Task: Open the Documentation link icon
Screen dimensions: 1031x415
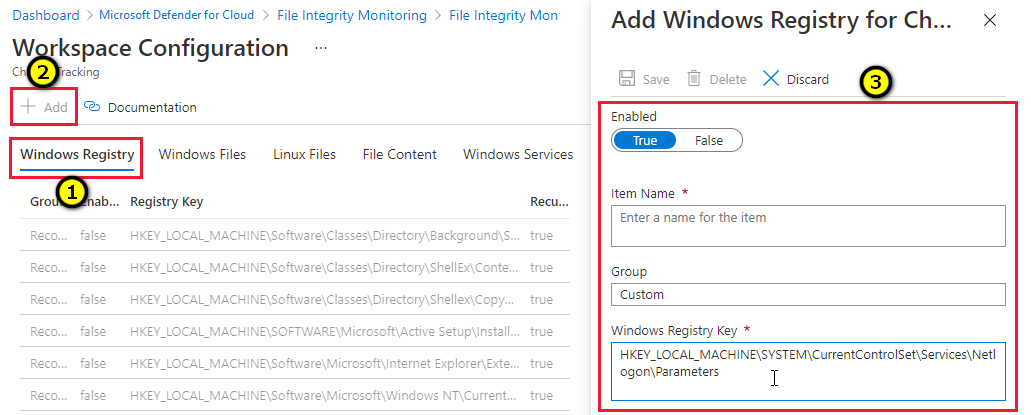Action: pyautogui.click(x=92, y=107)
